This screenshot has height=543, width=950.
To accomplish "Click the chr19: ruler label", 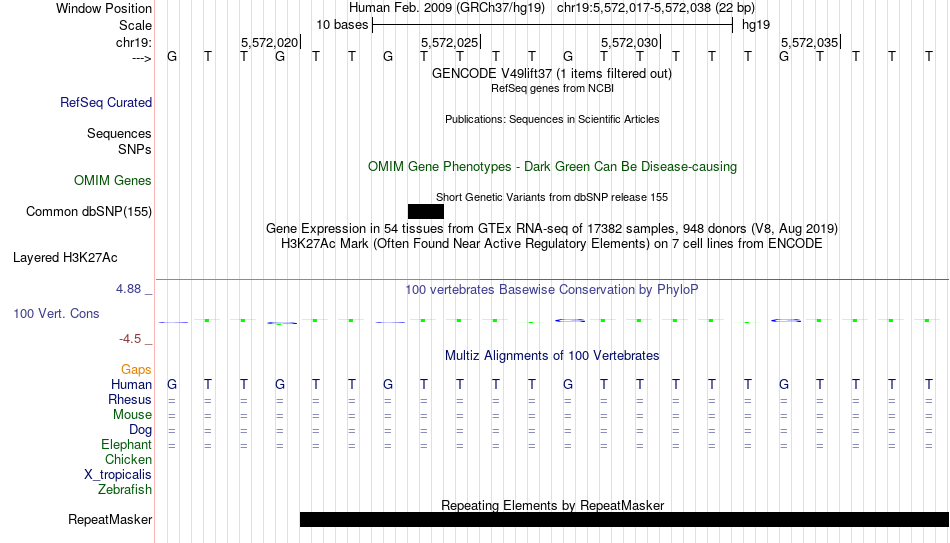I will point(134,42).
